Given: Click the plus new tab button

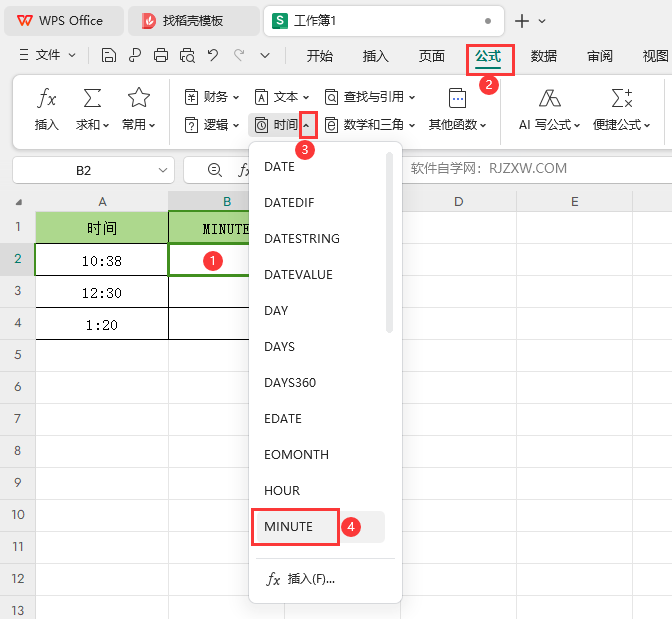Looking at the screenshot, I should click(x=522, y=21).
